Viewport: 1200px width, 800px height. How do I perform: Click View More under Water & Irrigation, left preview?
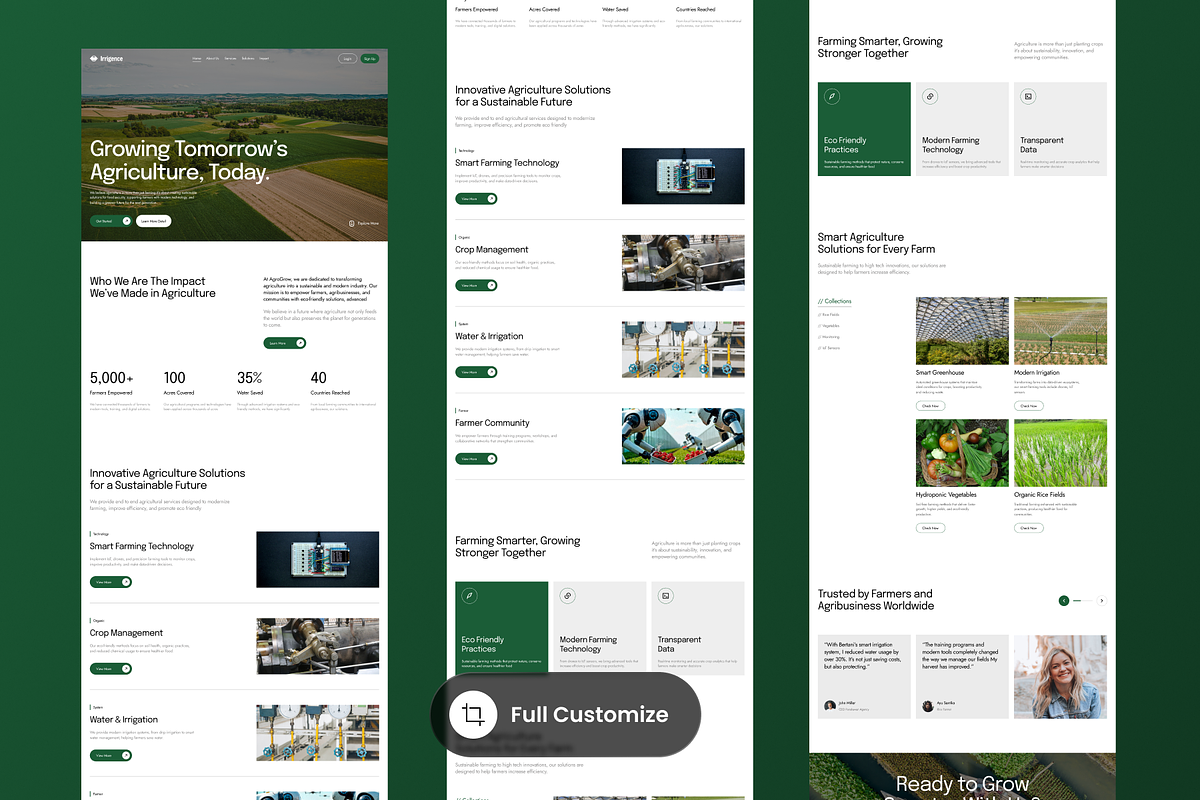tap(111, 756)
